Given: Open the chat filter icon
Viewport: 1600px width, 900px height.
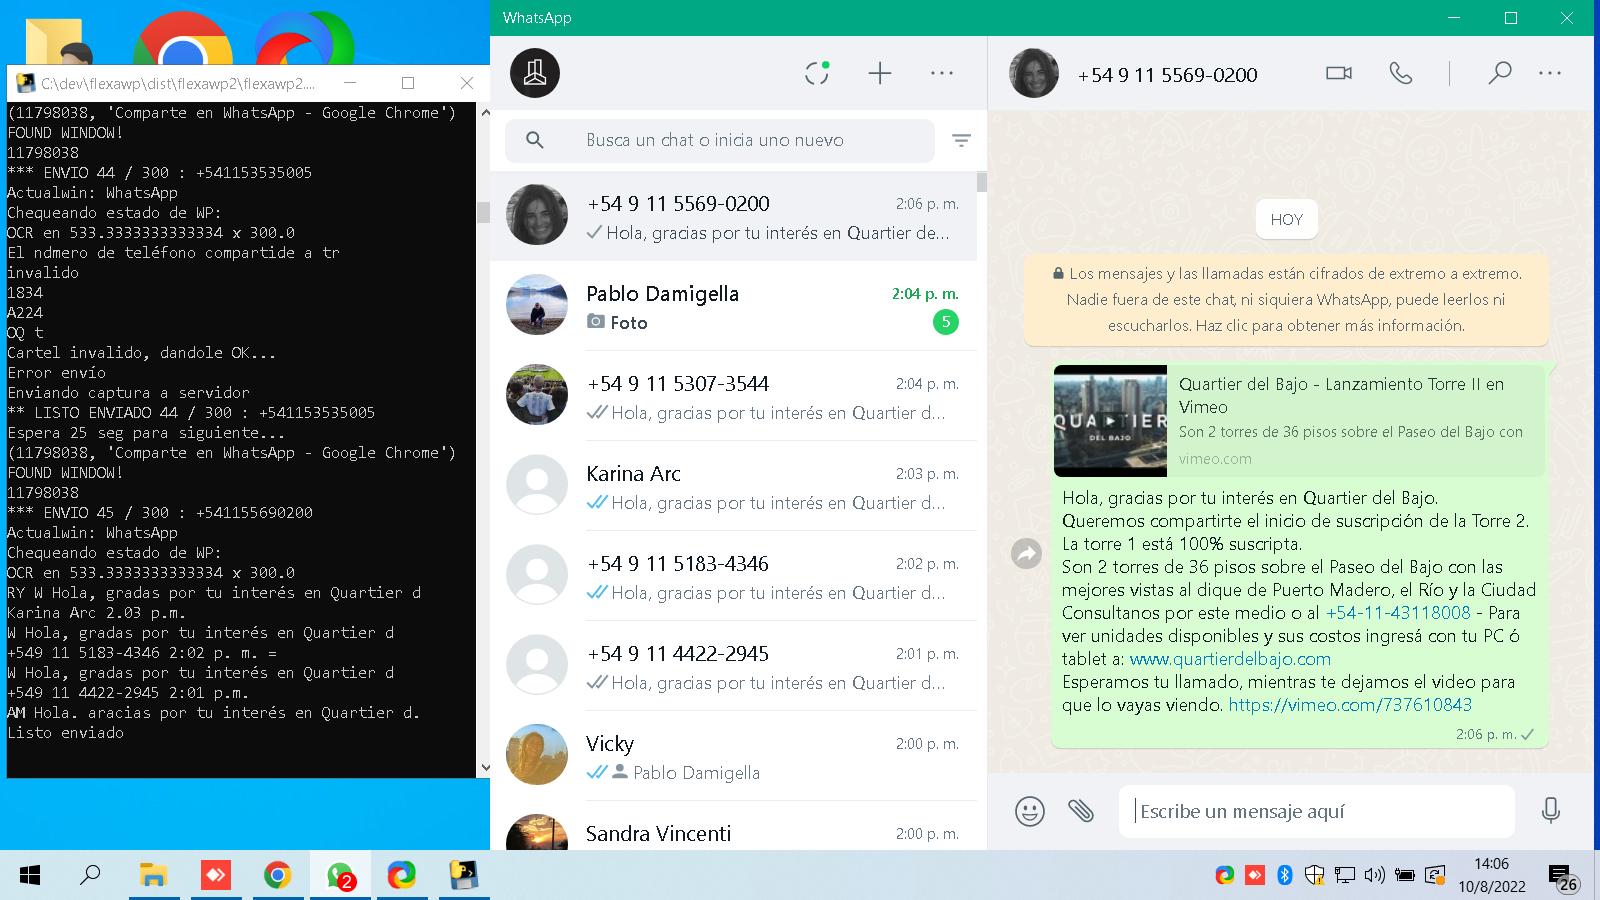Looking at the screenshot, I should (x=961, y=140).
